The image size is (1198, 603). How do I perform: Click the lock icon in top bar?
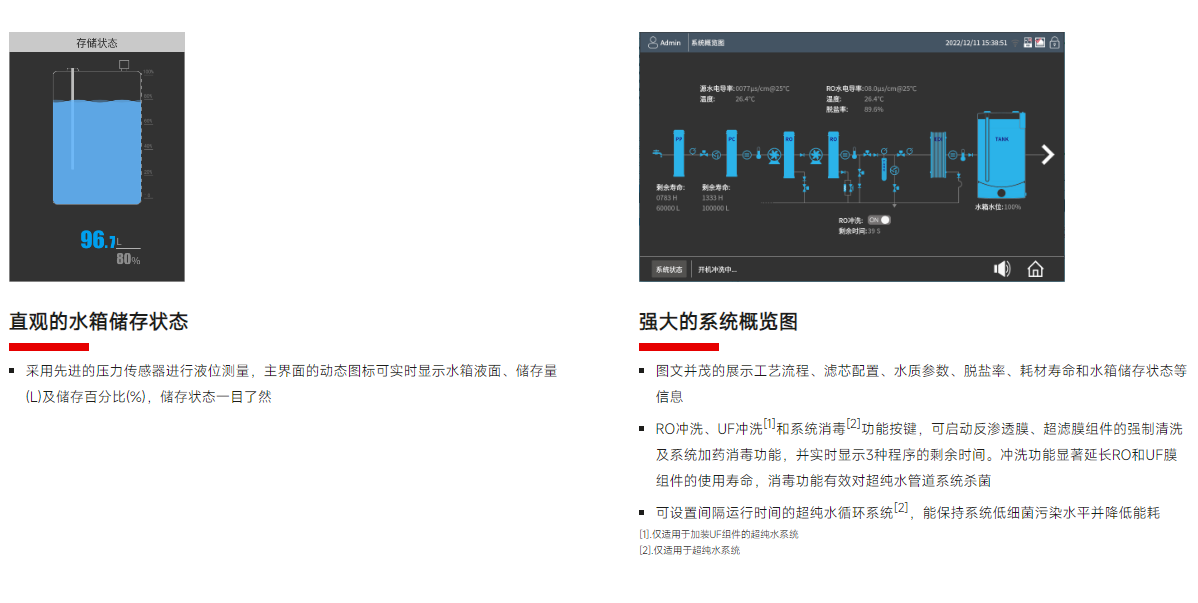pos(1054,43)
